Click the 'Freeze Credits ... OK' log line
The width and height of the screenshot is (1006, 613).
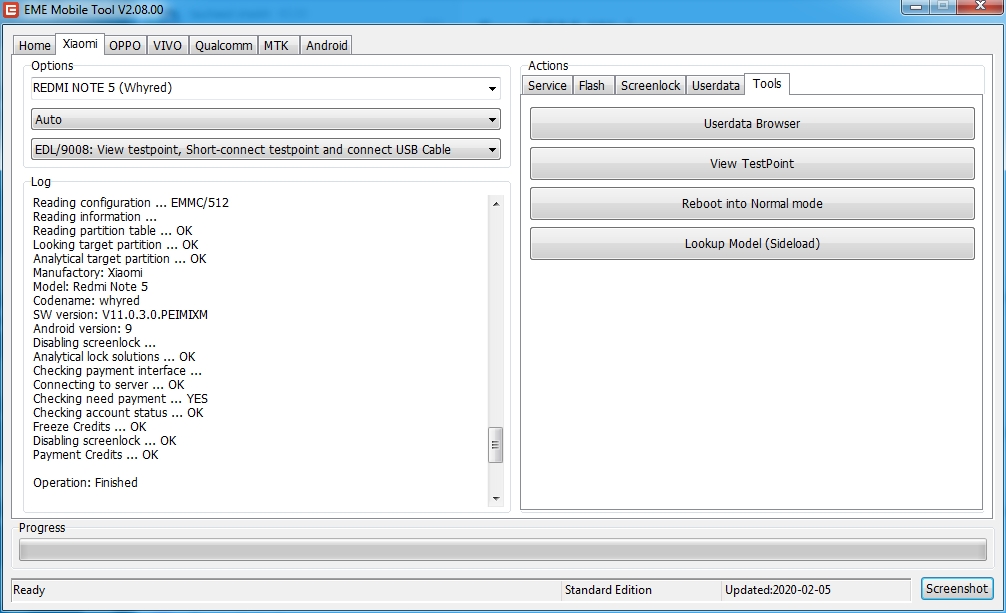point(90,427)
